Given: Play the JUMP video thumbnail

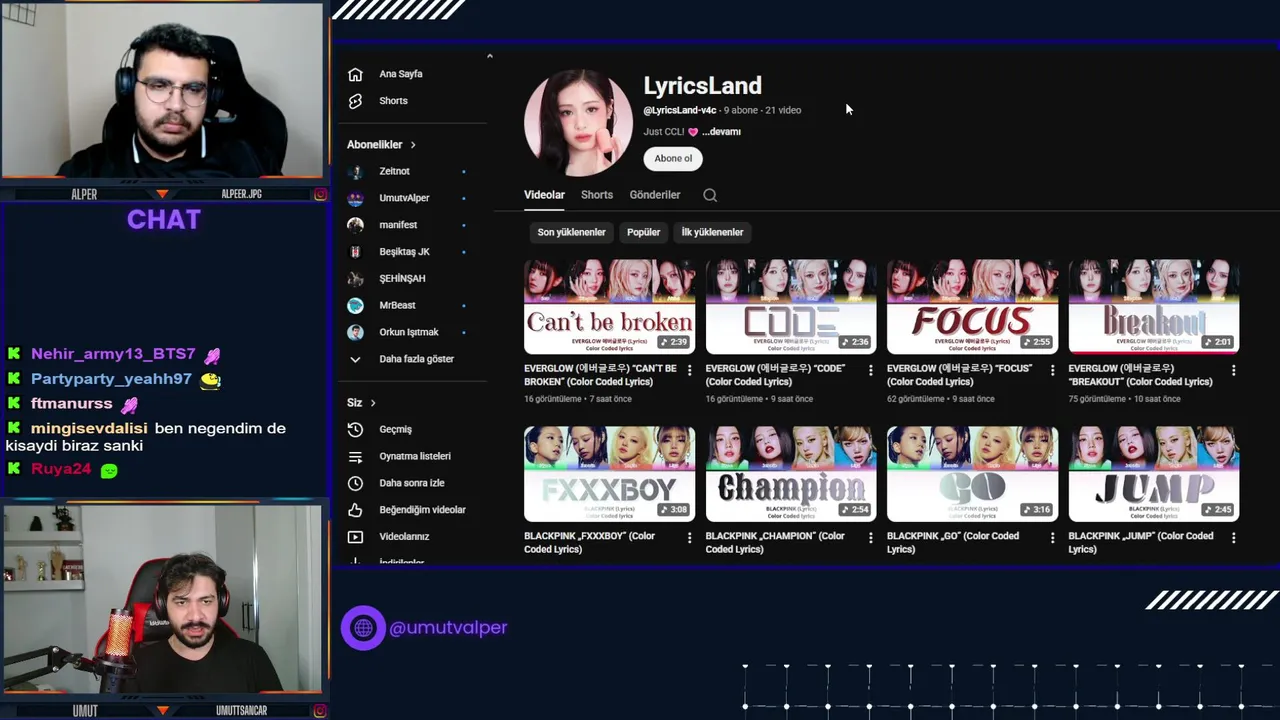Looking at the screenshot, I should pyautogui.click(x=1154, y=474).
